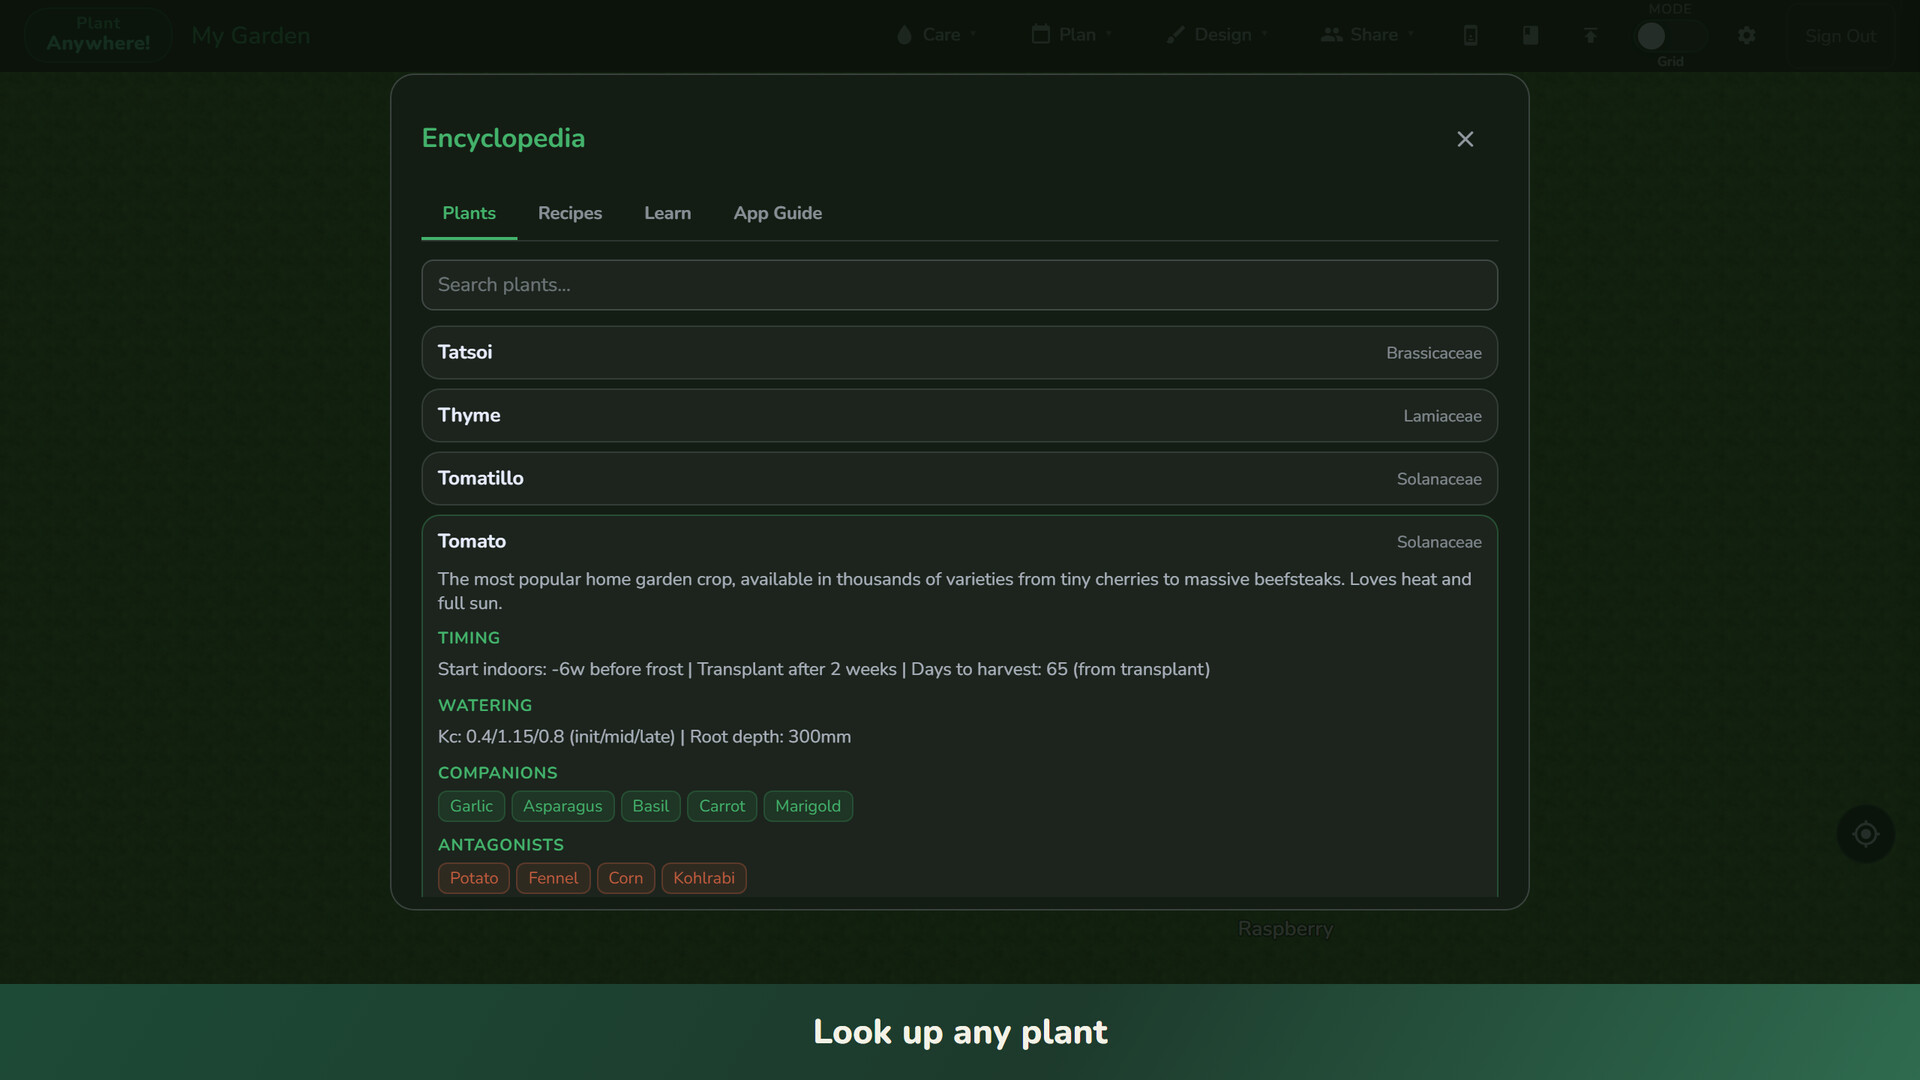1920x1080 pixels.
Task: Toggle the Grid mode switch
Action: 1670,36
